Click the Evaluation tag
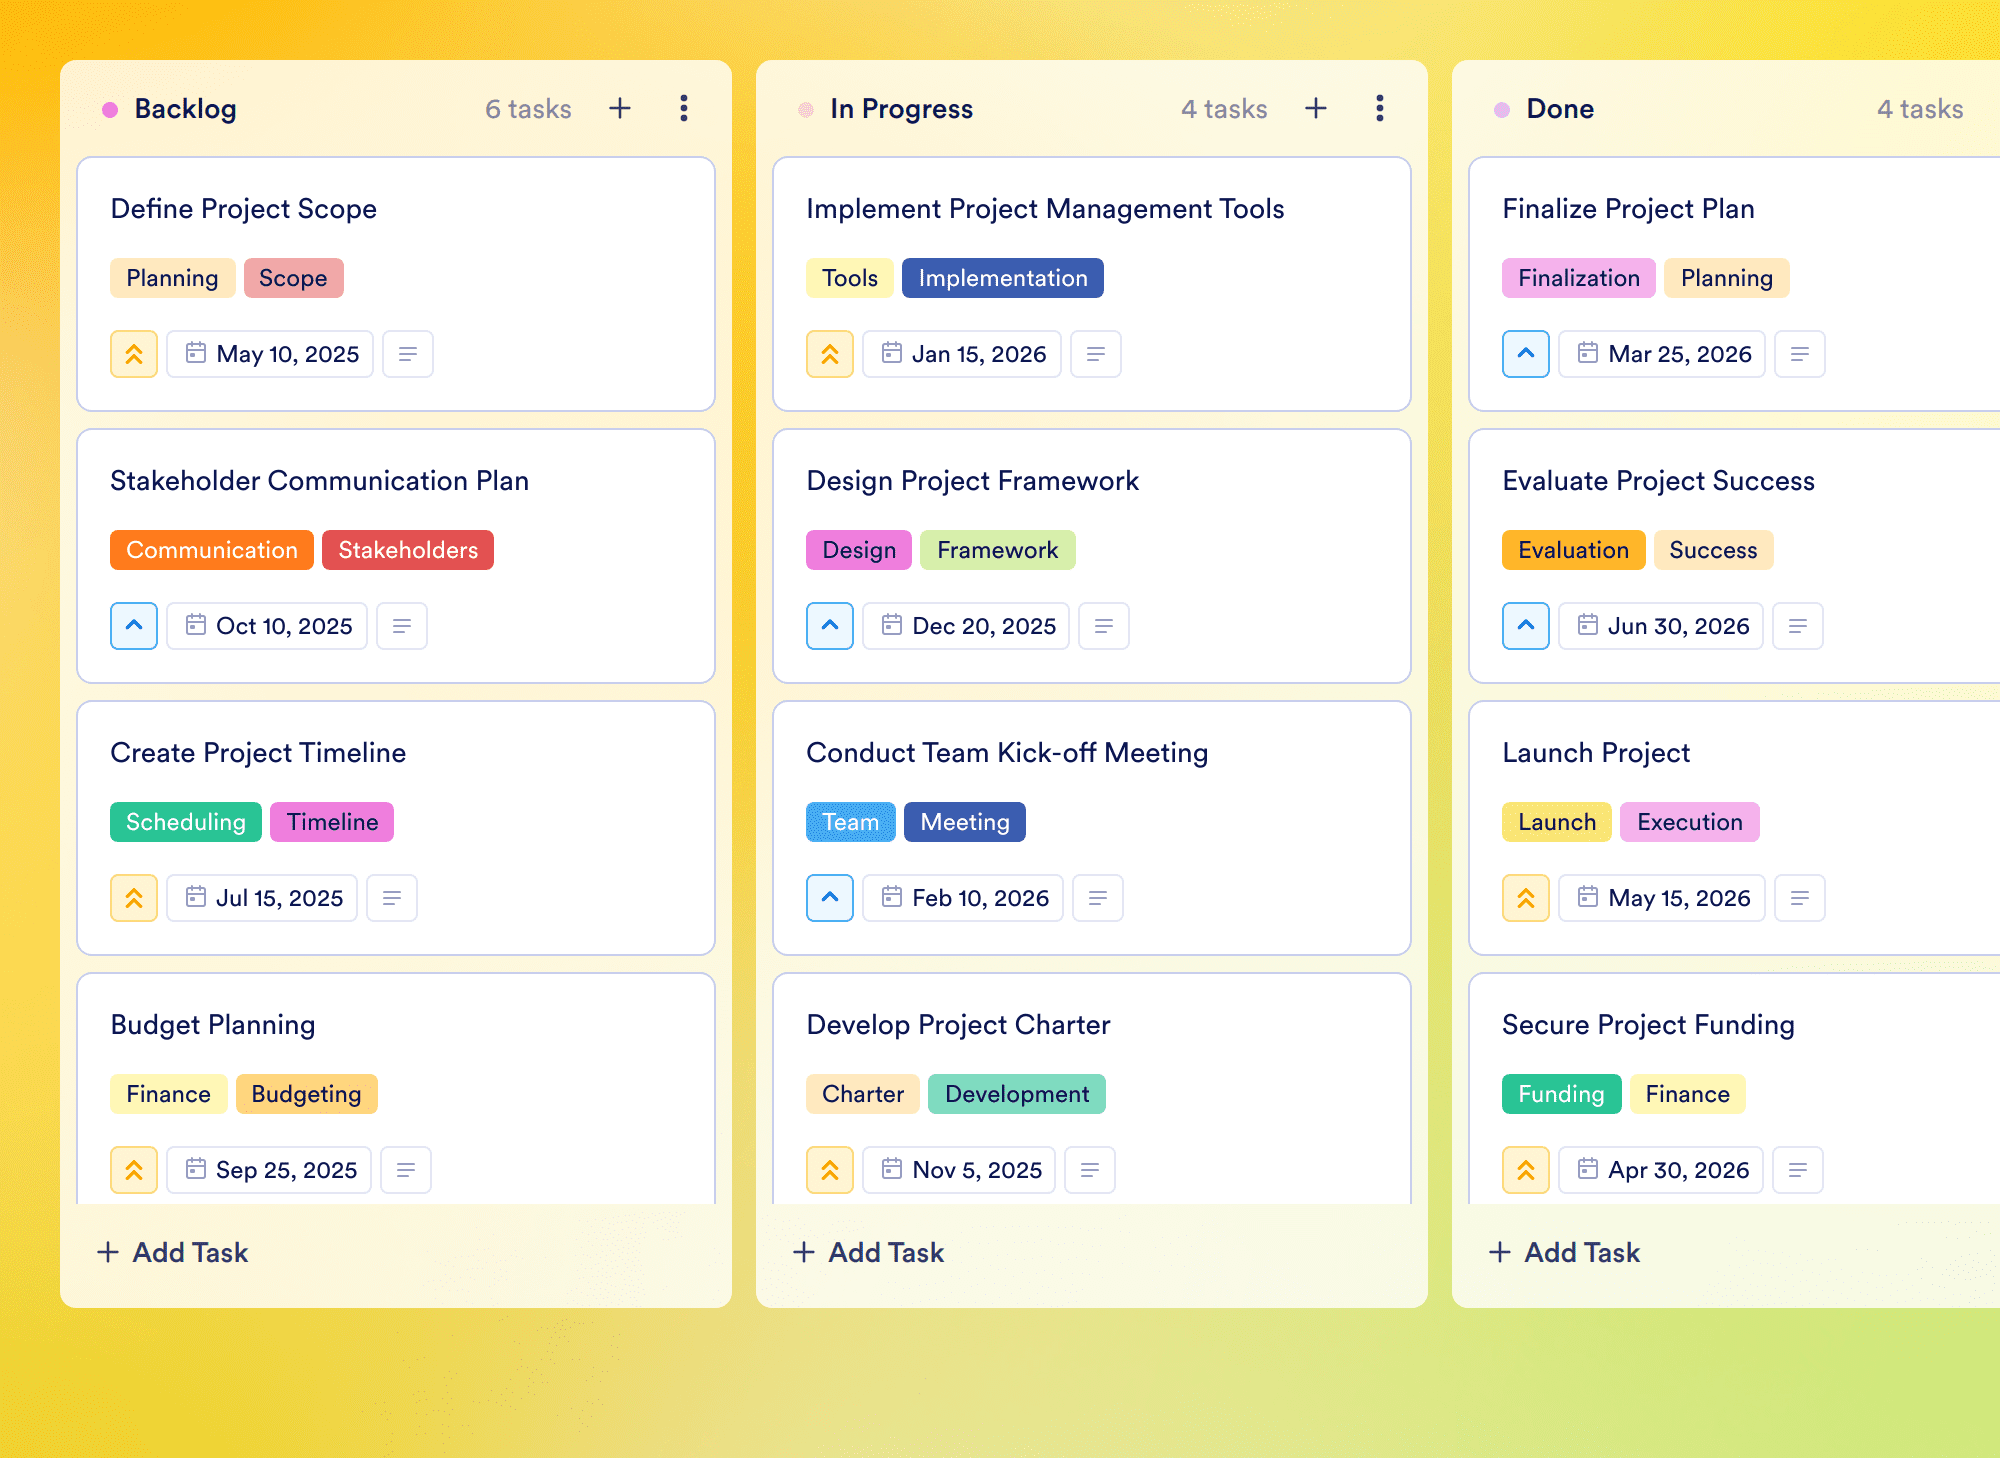 (x=1573, y=550)
